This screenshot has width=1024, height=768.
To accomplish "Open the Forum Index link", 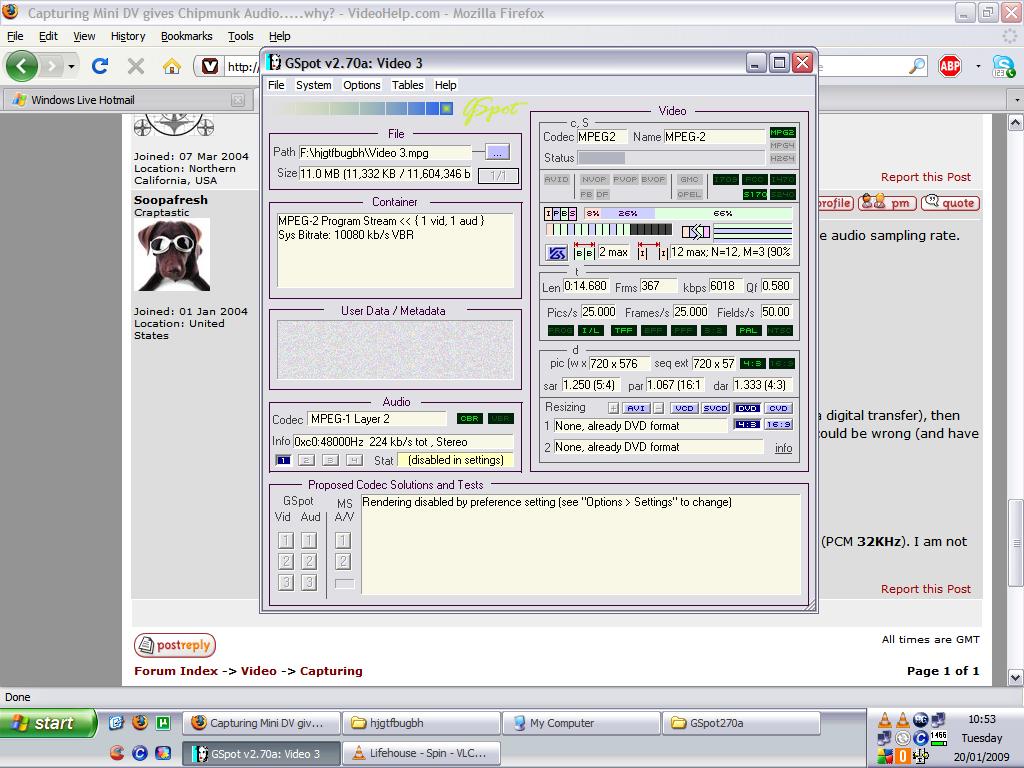I will 176,671.
